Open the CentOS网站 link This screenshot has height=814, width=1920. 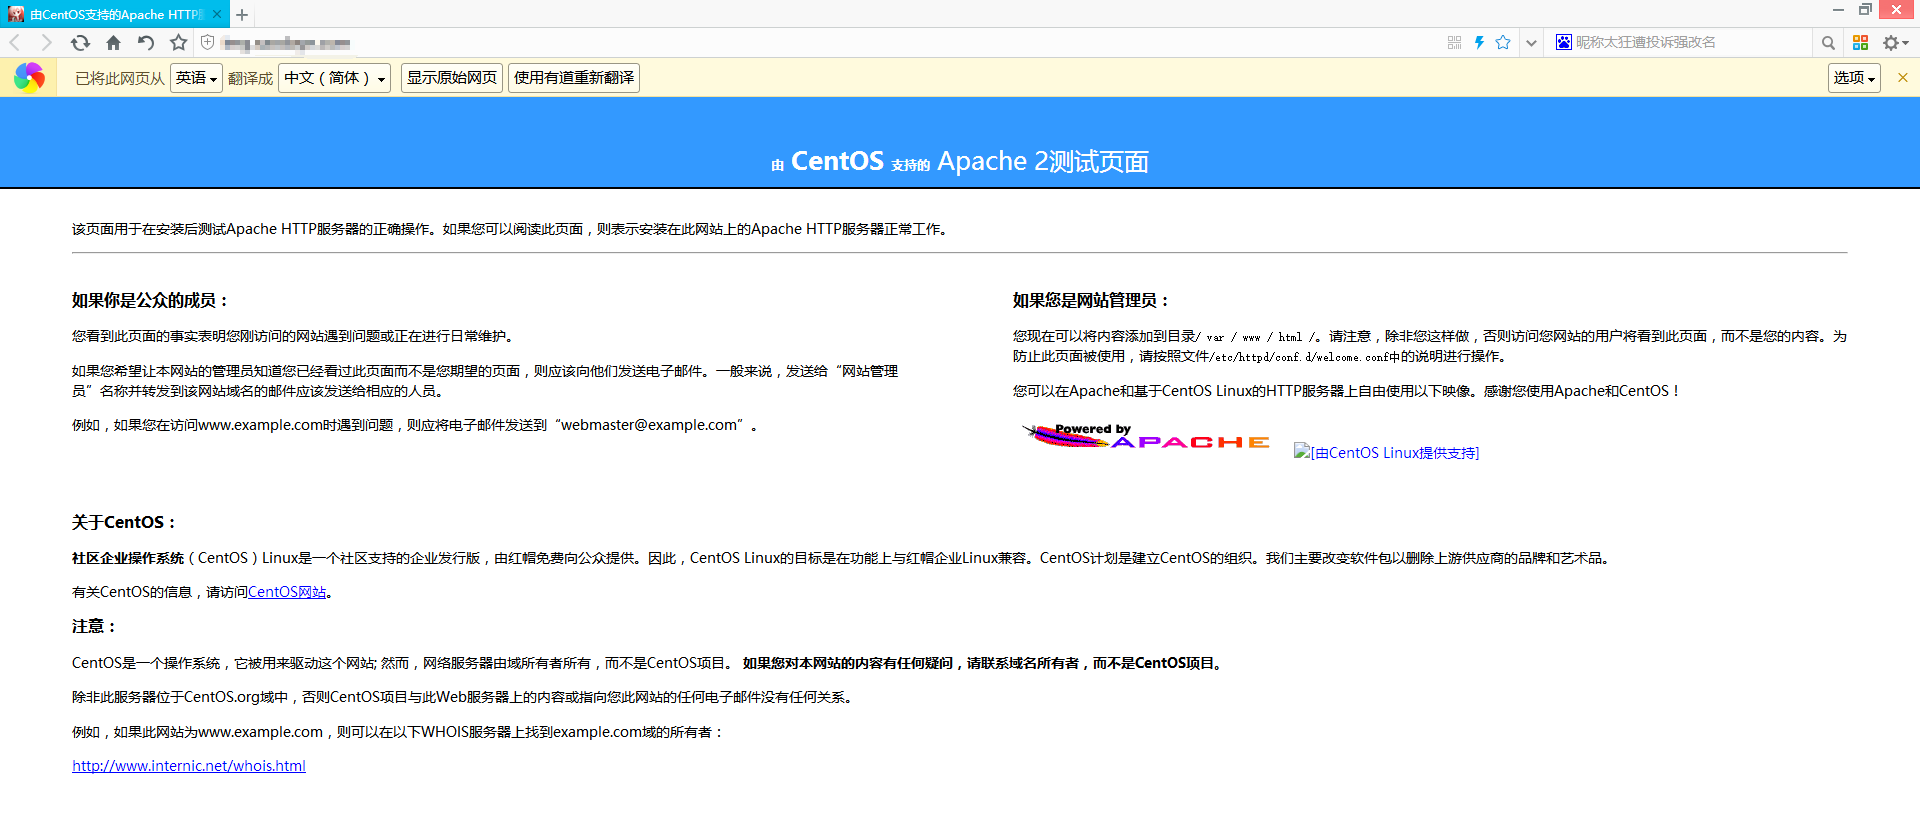287,592
